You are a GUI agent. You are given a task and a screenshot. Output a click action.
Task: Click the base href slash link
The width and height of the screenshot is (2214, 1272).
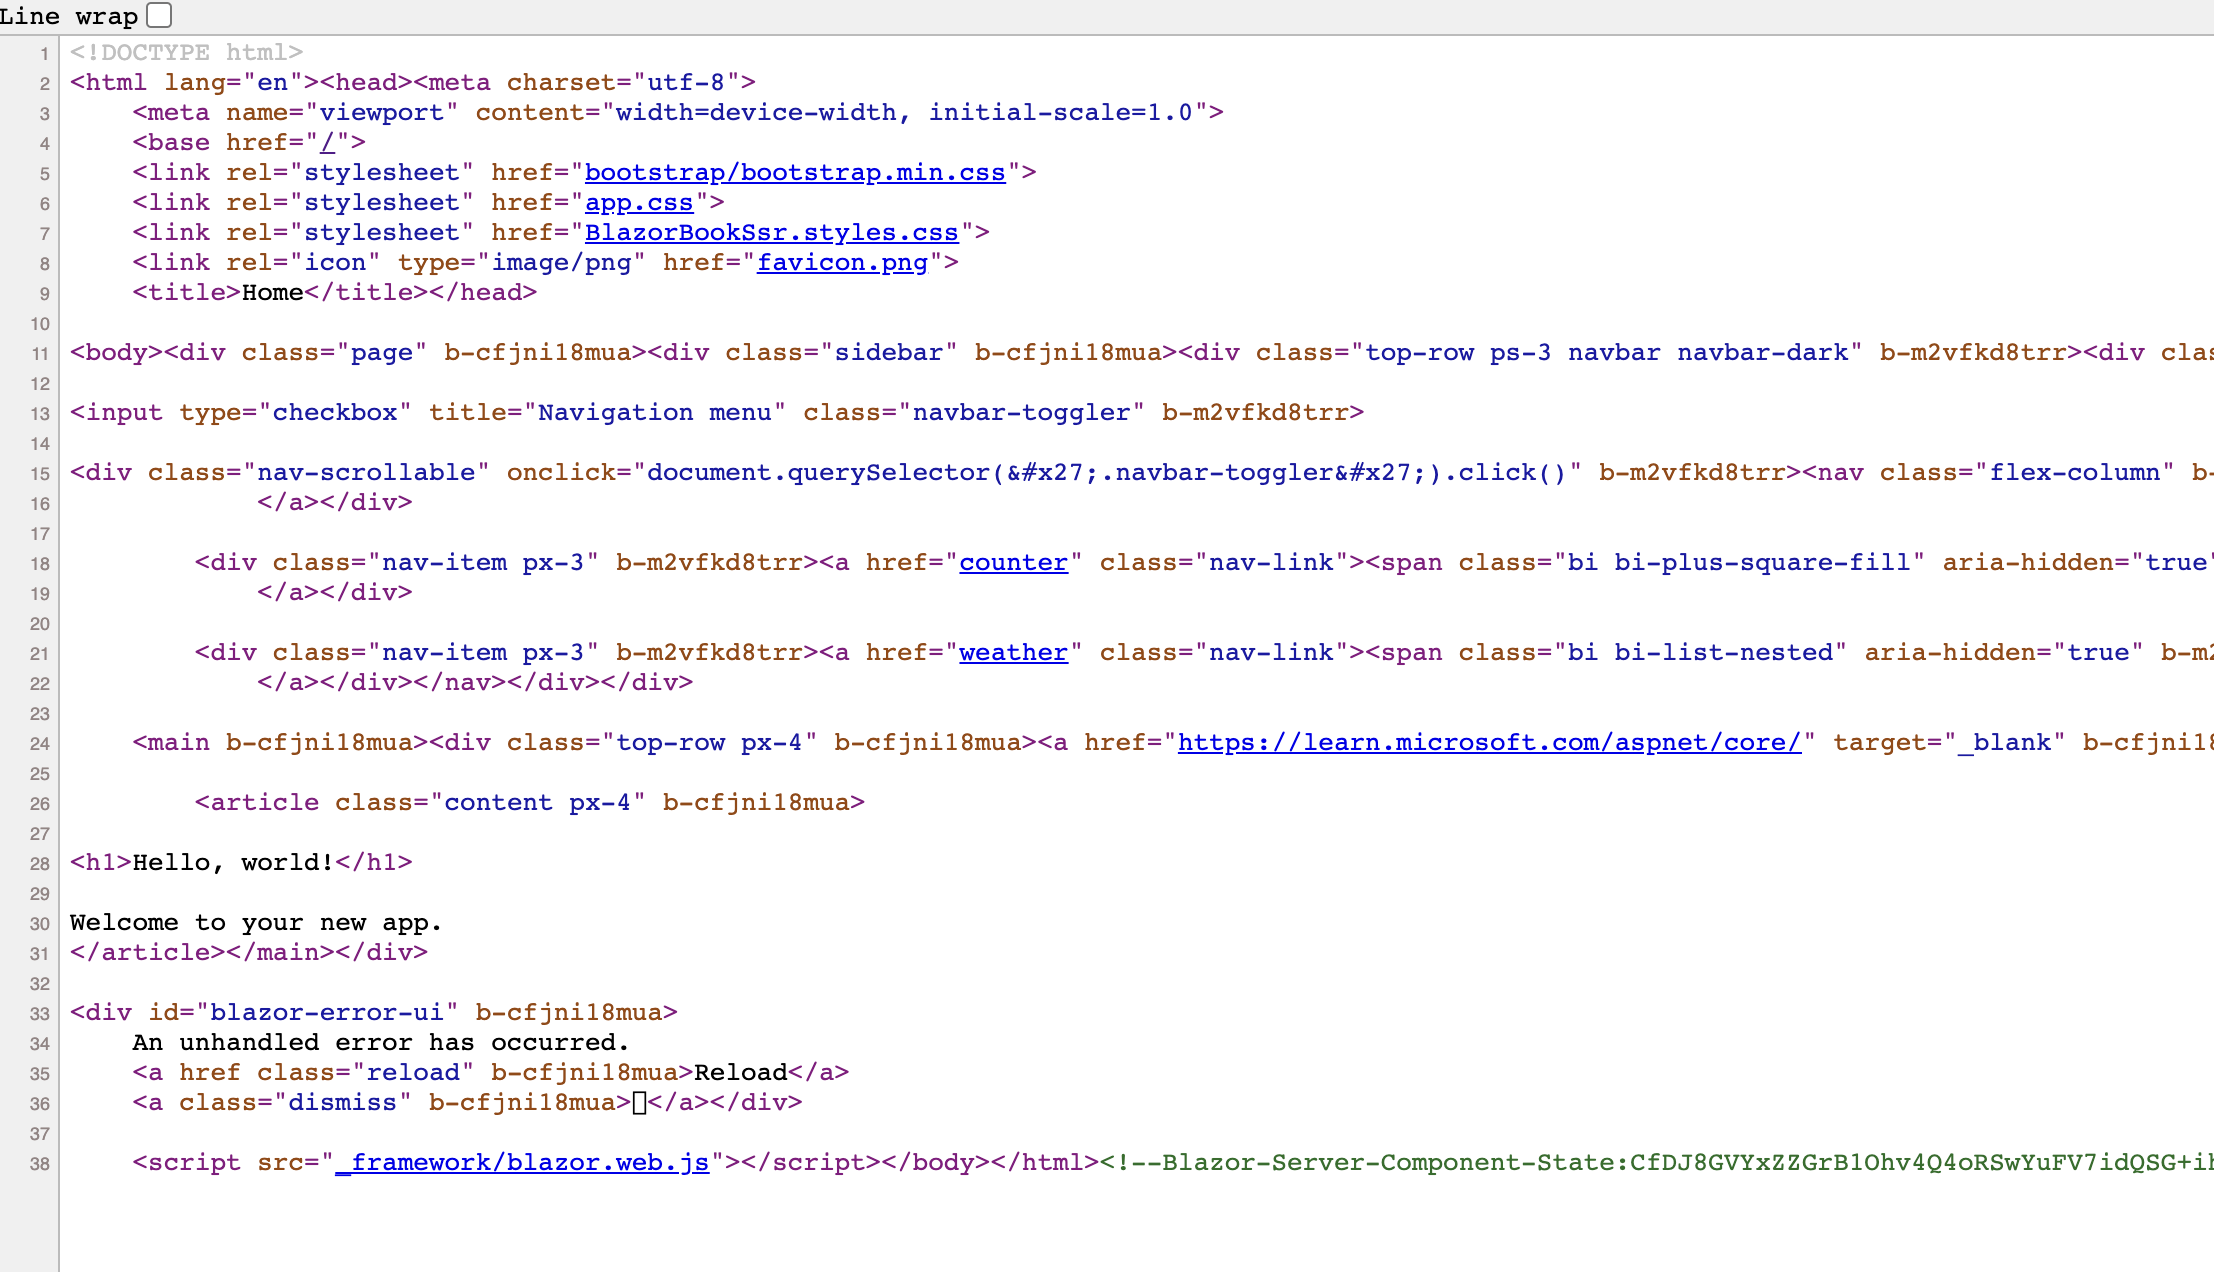(x=327, y=143)
